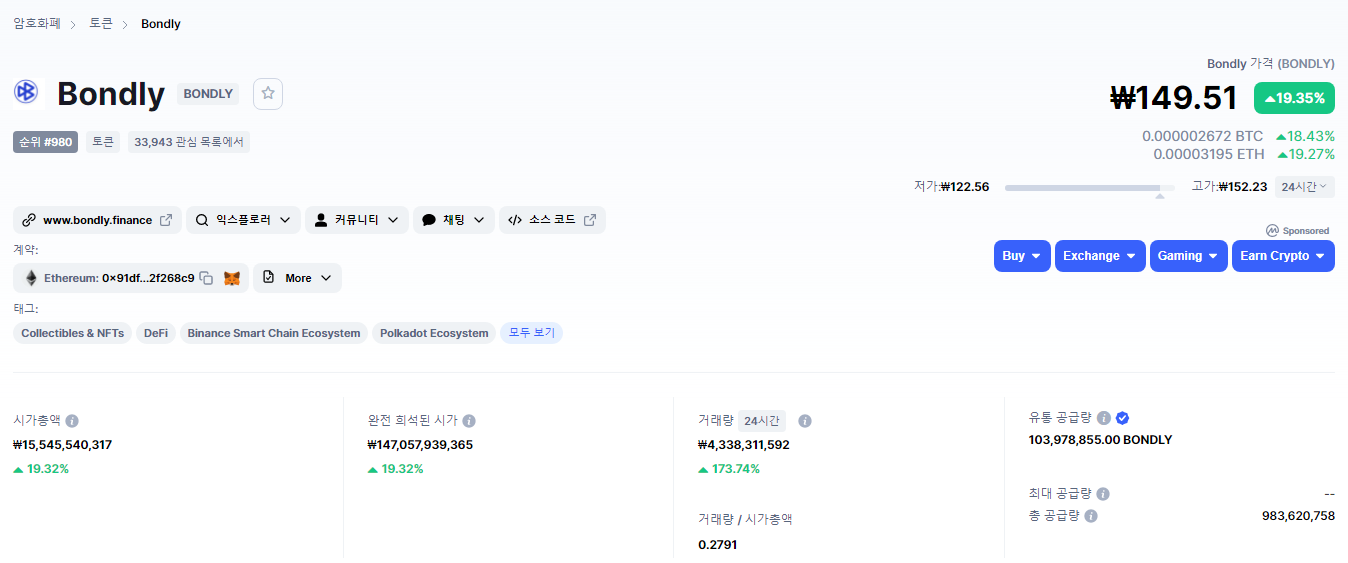Add token to MetaMask via fox icon

[x=232, y=278]
